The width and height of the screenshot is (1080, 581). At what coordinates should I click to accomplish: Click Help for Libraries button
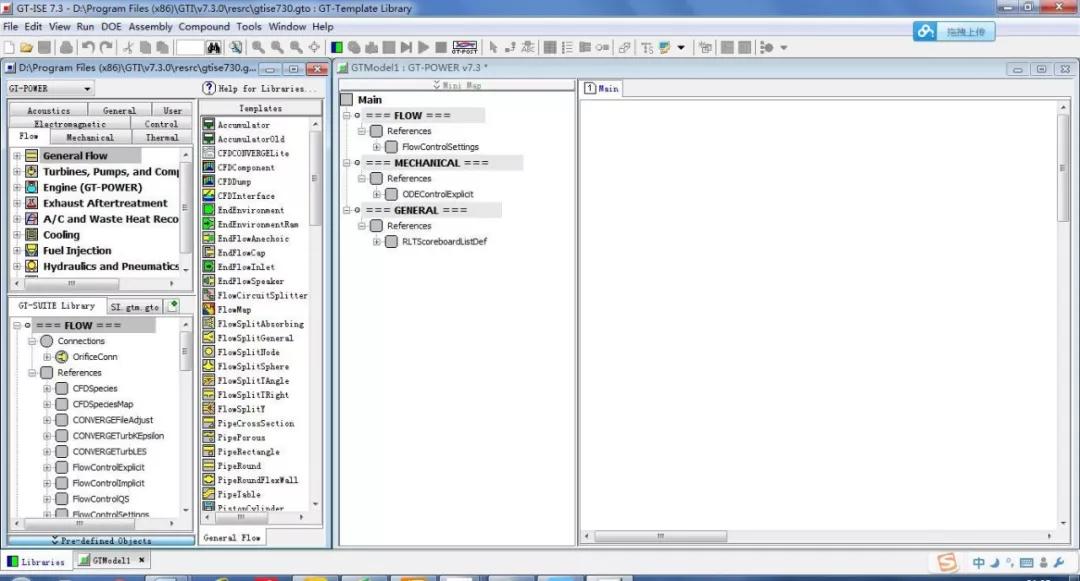point(258,89)
